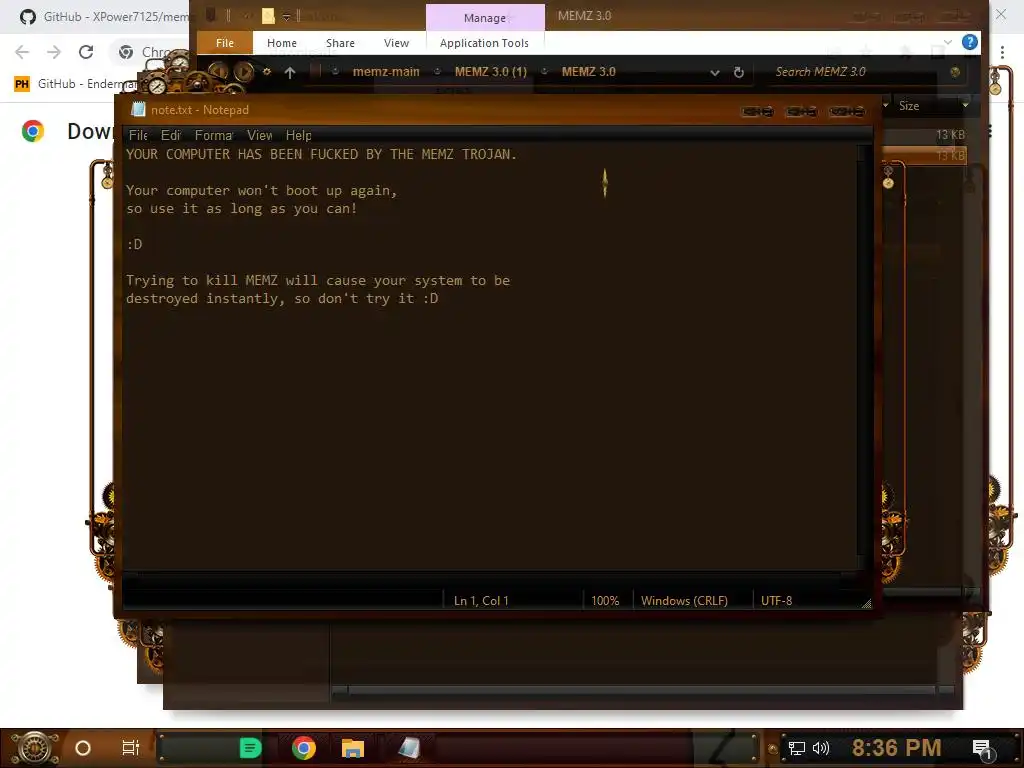Show hidden system tray icons
1024x768 pixels.
coord(773,749)
